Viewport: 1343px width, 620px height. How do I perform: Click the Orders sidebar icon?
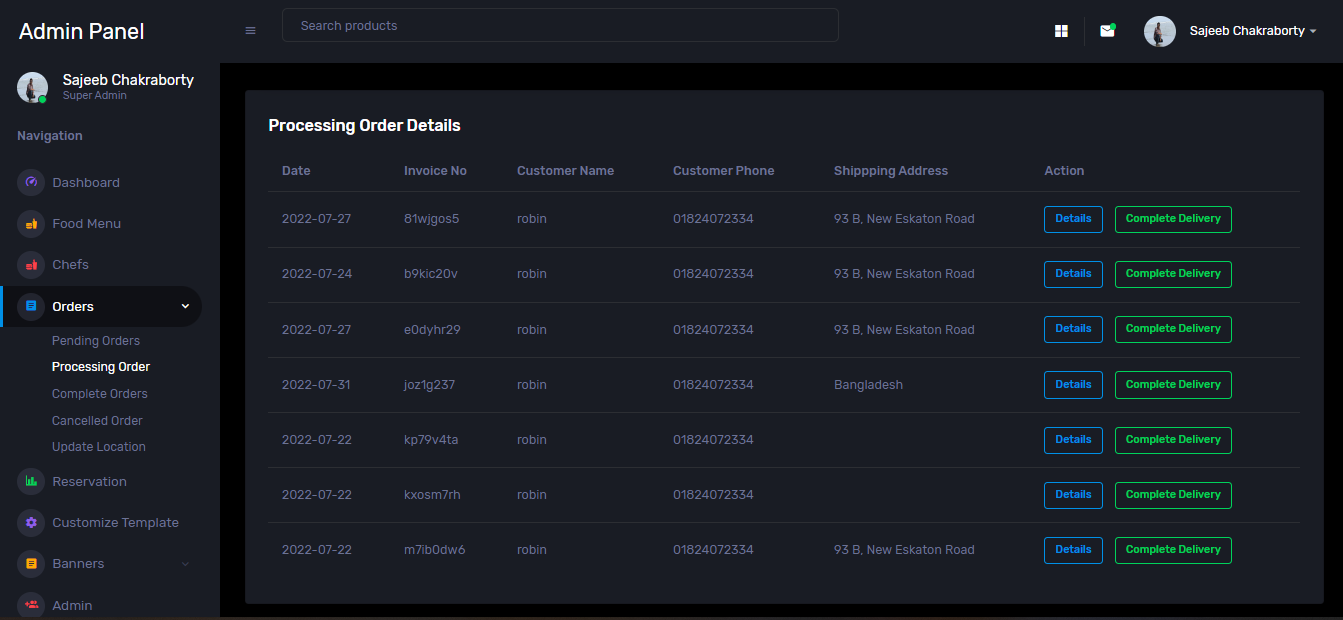click(x=31, y=306)
